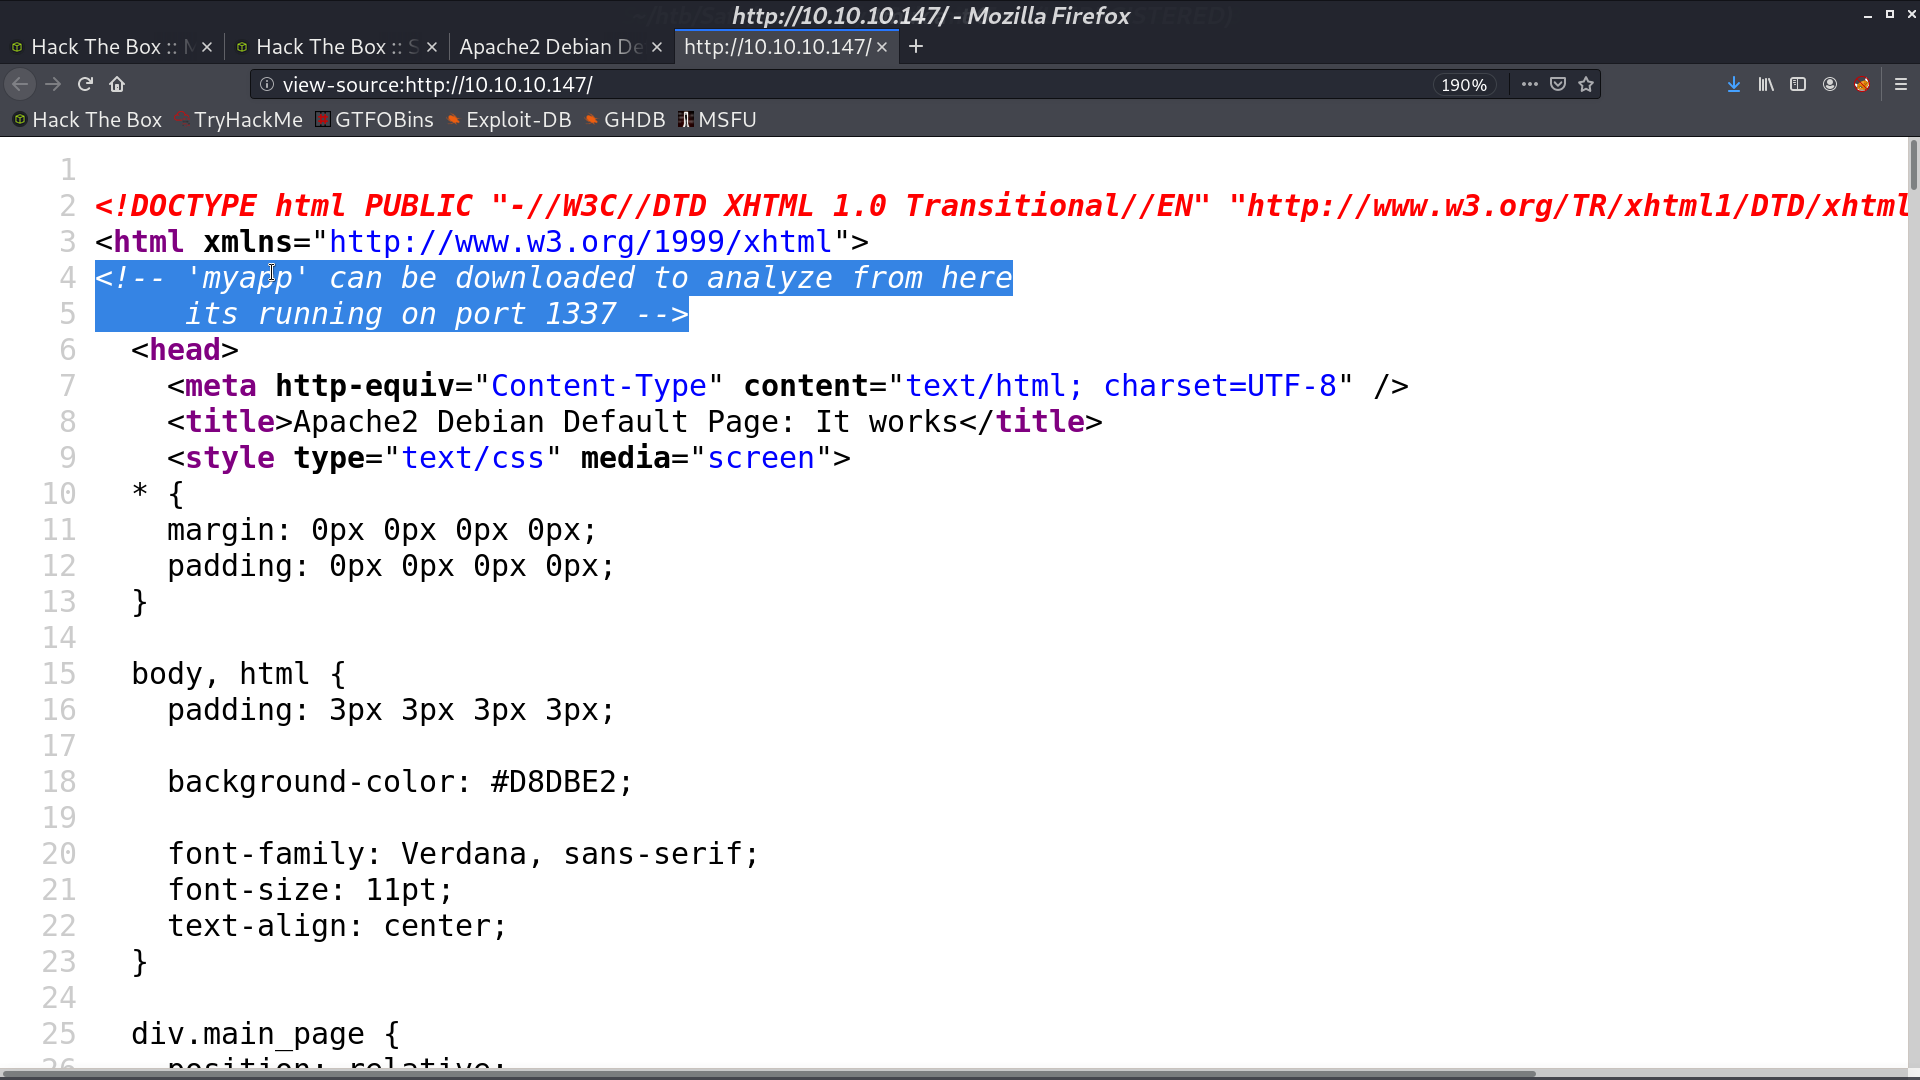Open MSFU bookmark
The image size is (1920, 1080).
click(x=717, y=120)
